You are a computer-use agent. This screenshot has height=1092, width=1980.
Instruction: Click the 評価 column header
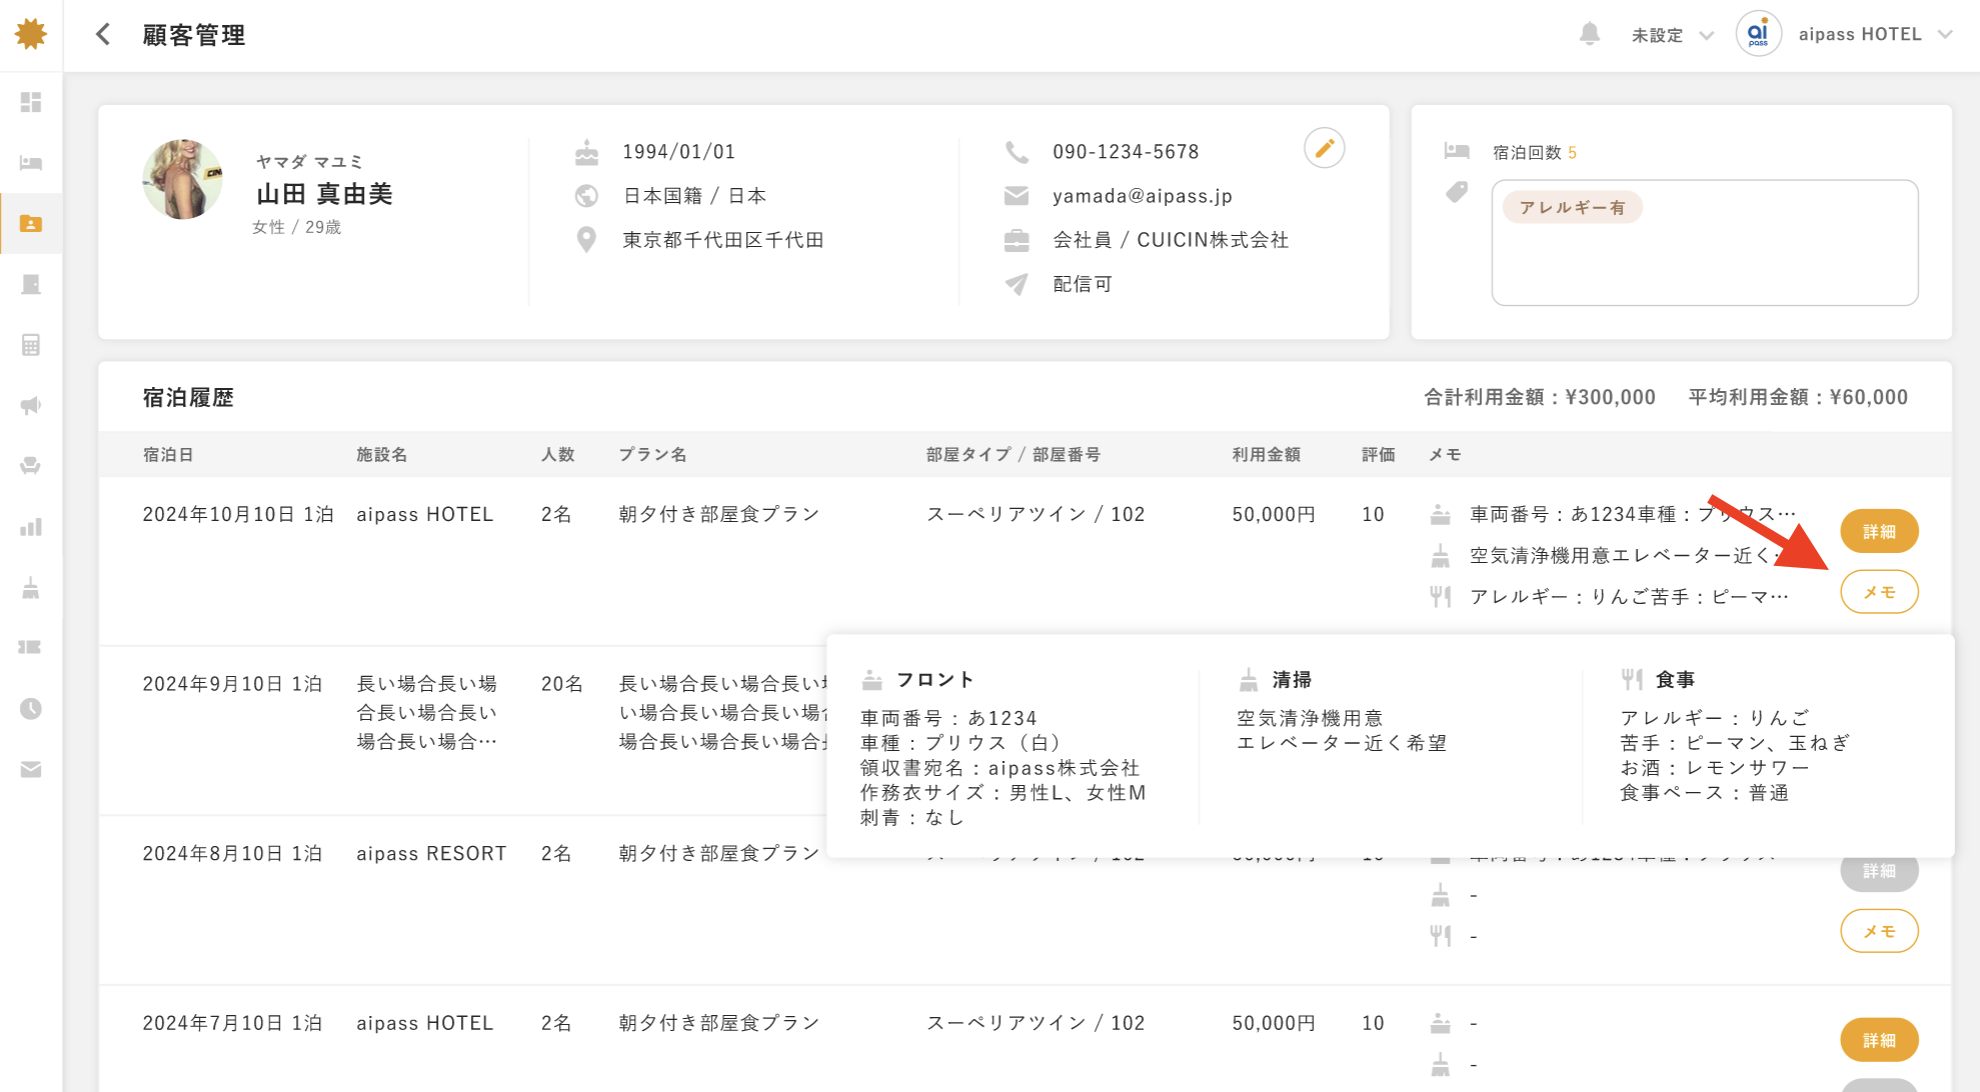pyautogui.click(x=1378, y=455)
